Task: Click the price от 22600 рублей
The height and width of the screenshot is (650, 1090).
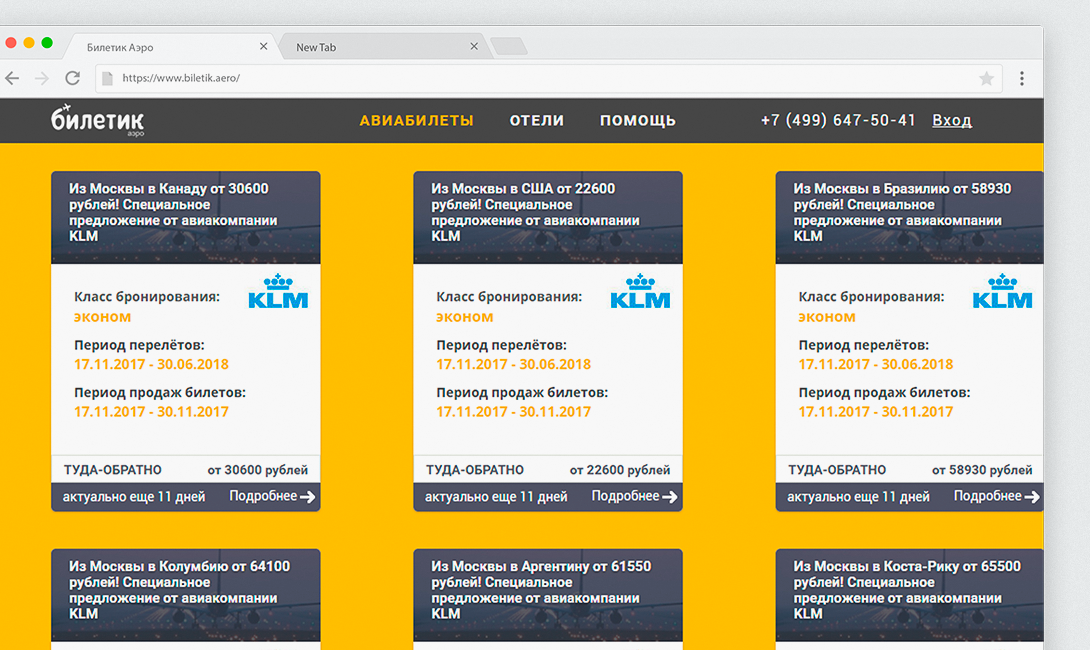Action: (x=620, y=470)
